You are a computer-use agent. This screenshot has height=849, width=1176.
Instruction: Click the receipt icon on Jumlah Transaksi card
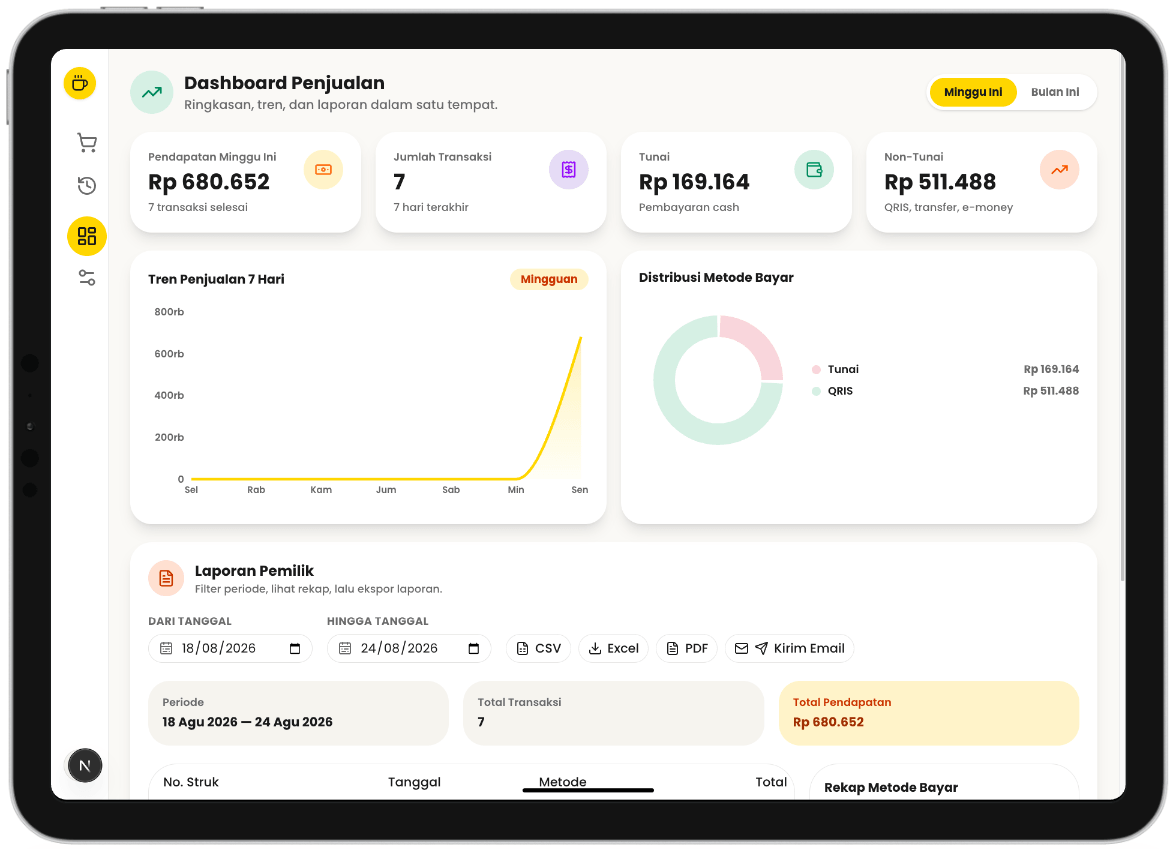click(568, 170)
